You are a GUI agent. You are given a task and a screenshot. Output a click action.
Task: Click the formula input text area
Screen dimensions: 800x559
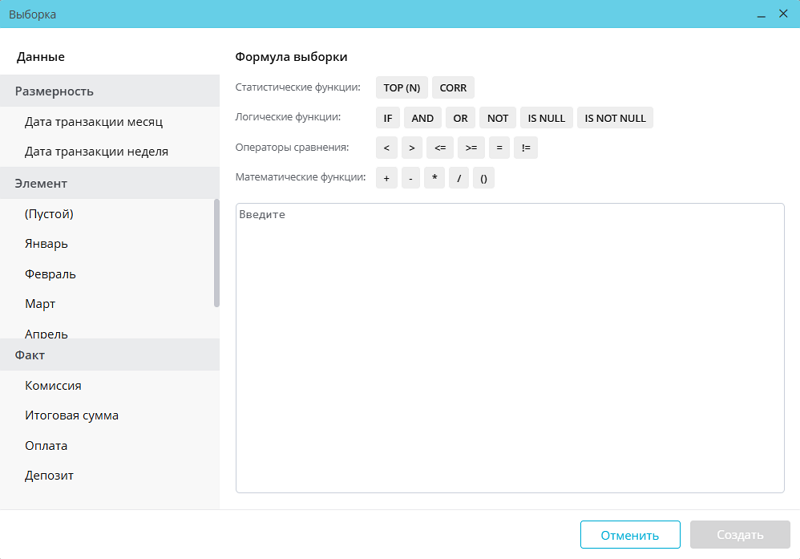click(510, 350)
